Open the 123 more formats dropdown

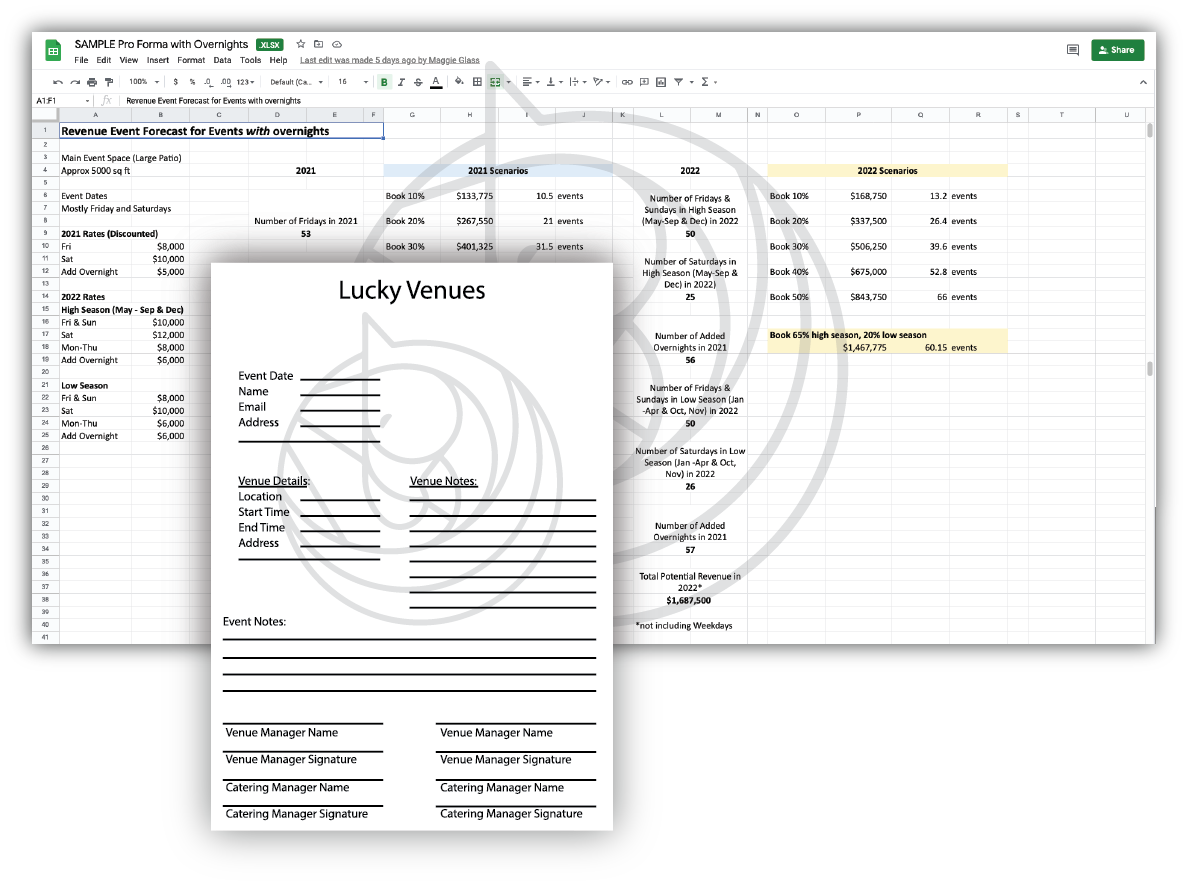click(x=245, y=82)
